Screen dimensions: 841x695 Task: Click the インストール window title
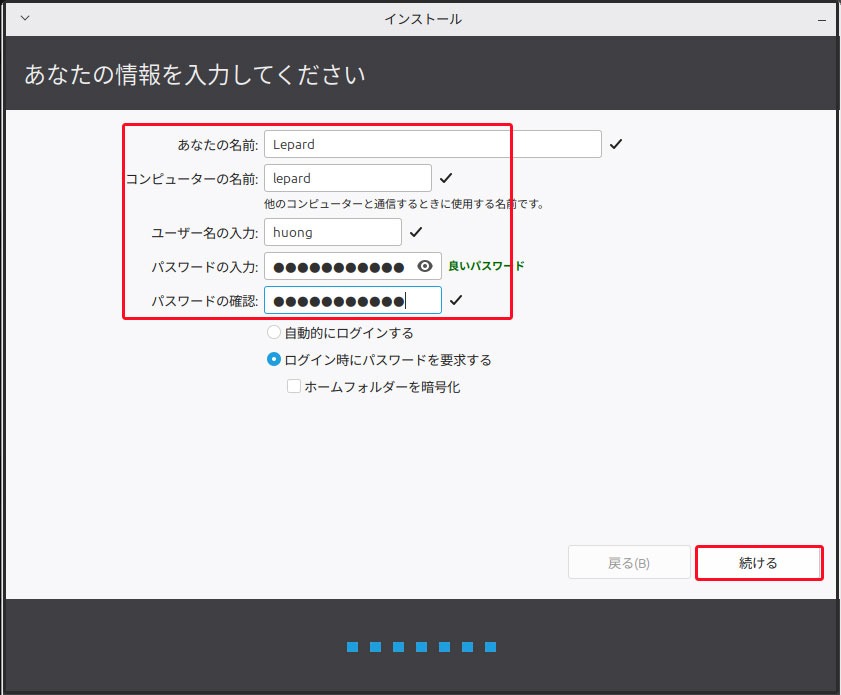point(423,19)
